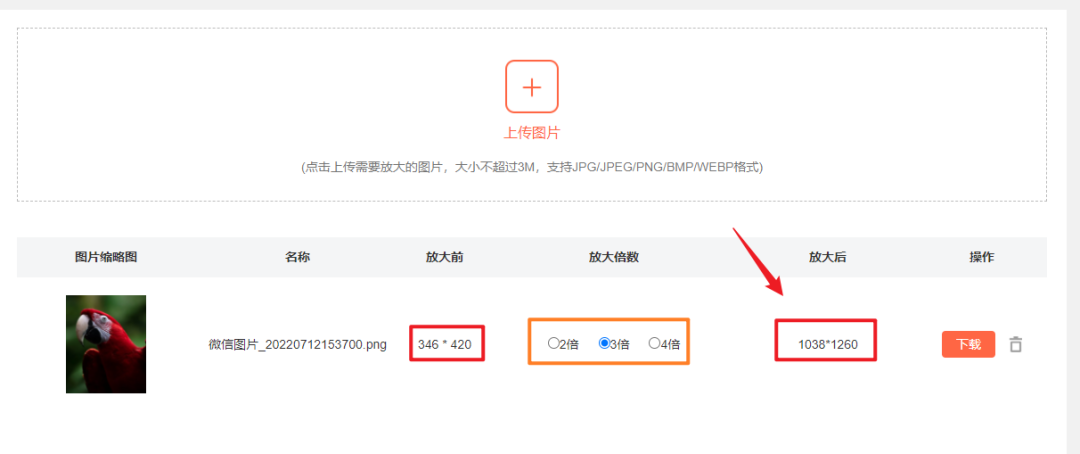Screen dimensions: 1080x454
Task: Click the 放大后 column header
Action: coord(827,257)
